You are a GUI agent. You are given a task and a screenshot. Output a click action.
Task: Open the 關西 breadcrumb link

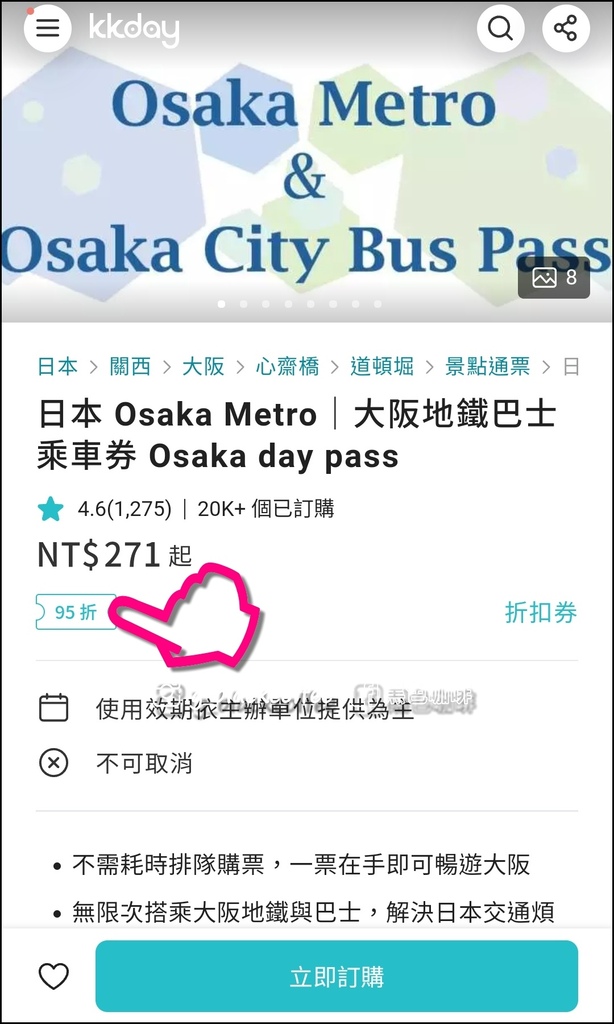(130, 366)
